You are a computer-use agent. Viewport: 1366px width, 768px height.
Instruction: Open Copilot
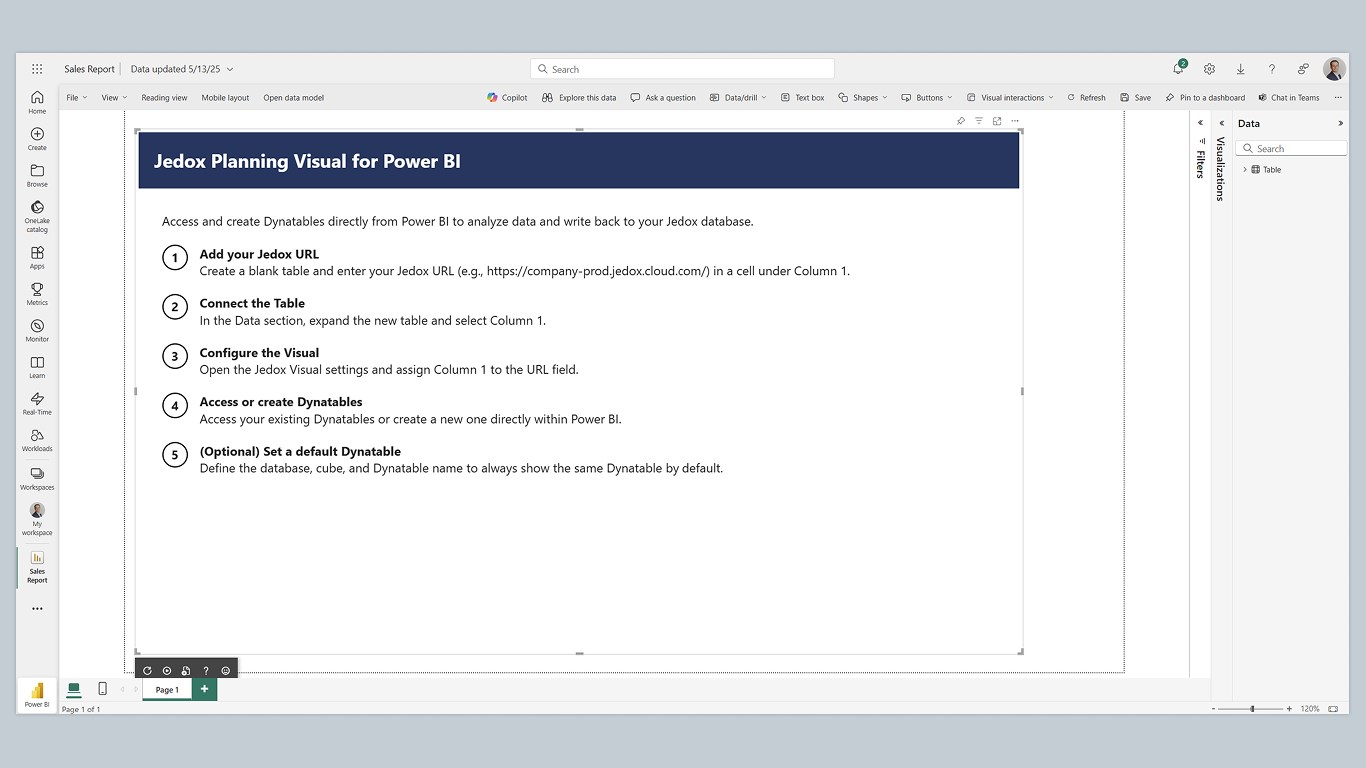coord(507,98)
